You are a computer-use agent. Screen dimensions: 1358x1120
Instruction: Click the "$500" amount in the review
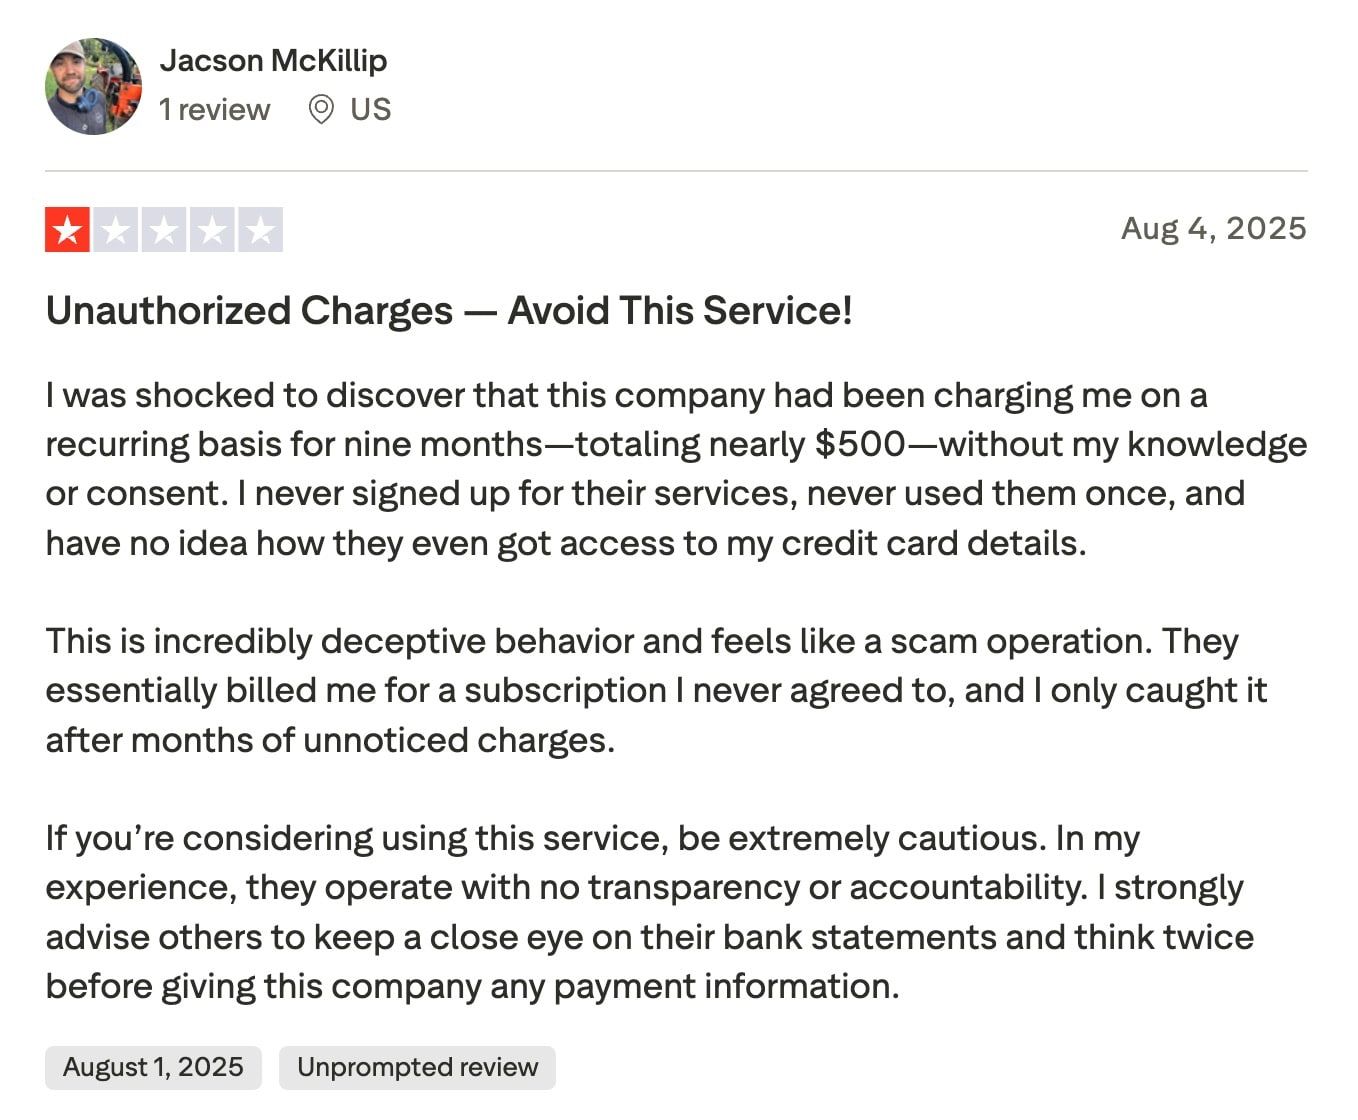860,444
